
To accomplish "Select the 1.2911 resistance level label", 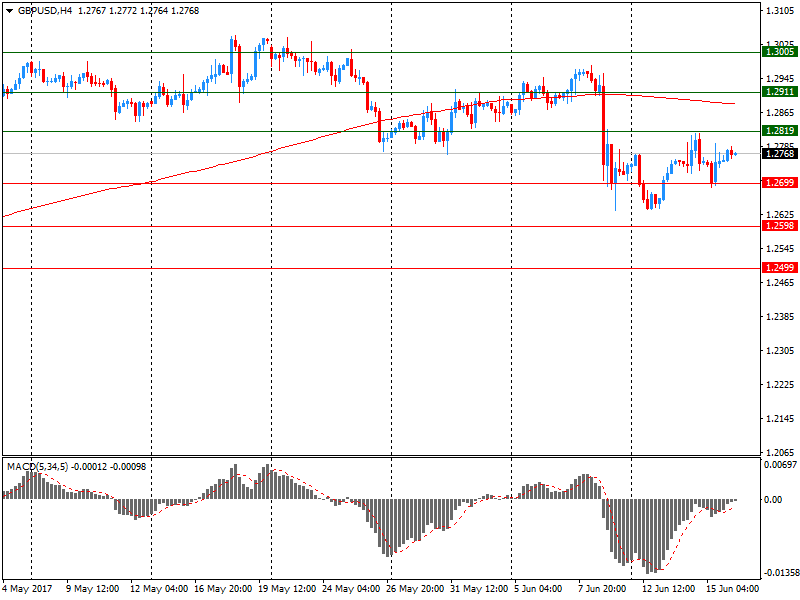I will point(779,92).
